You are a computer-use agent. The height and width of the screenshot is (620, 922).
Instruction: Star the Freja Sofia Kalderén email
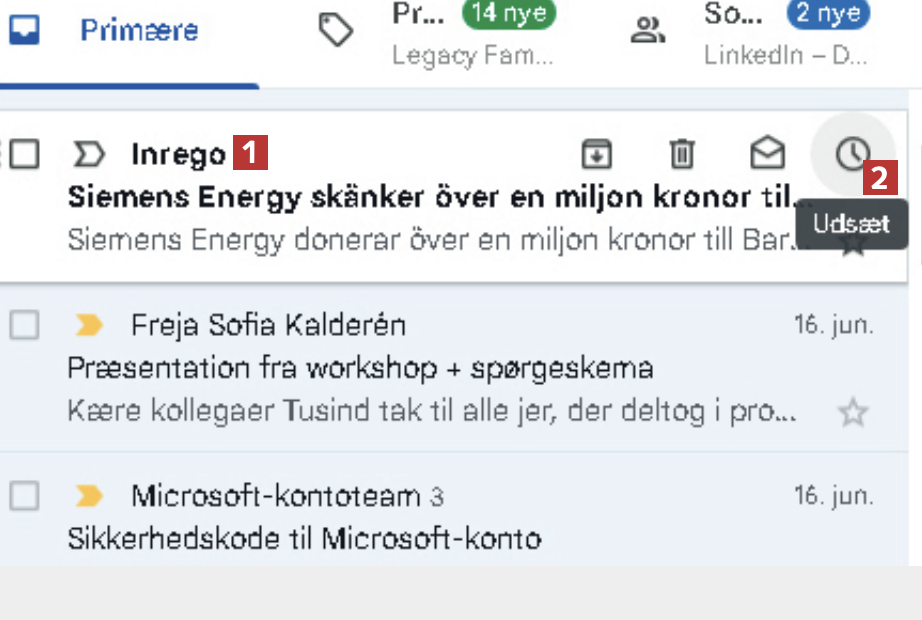coord(852,412)
